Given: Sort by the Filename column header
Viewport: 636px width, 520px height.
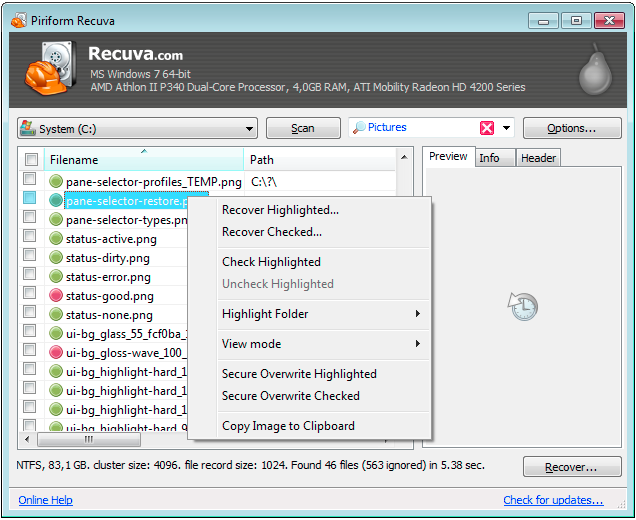Looking at the screenshot, I should (144, 159).
